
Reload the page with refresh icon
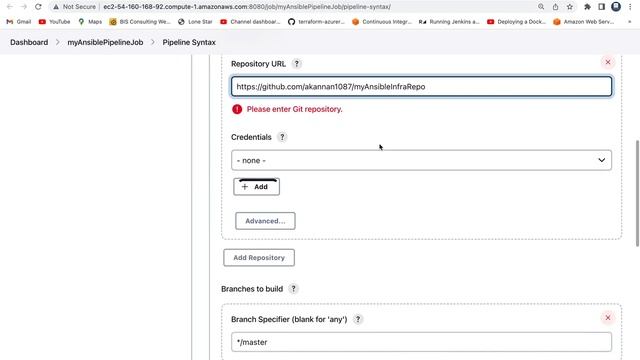(x=38, y=7)
